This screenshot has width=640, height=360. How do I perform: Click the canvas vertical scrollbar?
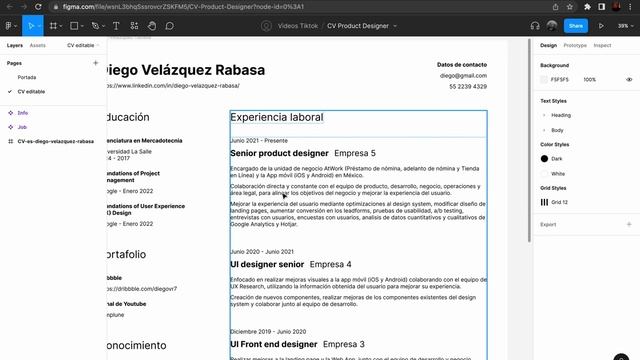click(529, 141)
